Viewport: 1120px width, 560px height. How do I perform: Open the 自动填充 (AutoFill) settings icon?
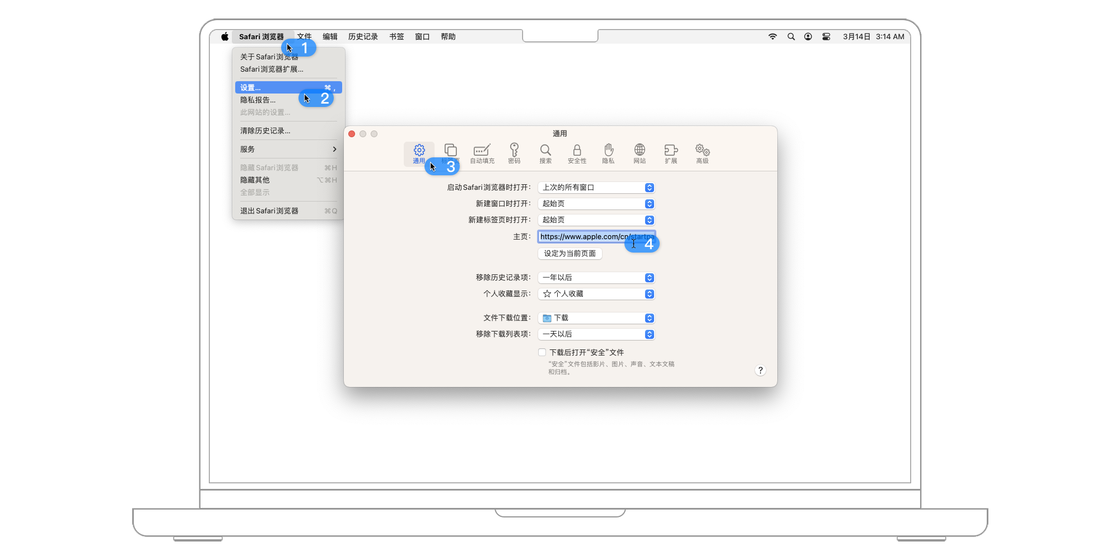482,152
